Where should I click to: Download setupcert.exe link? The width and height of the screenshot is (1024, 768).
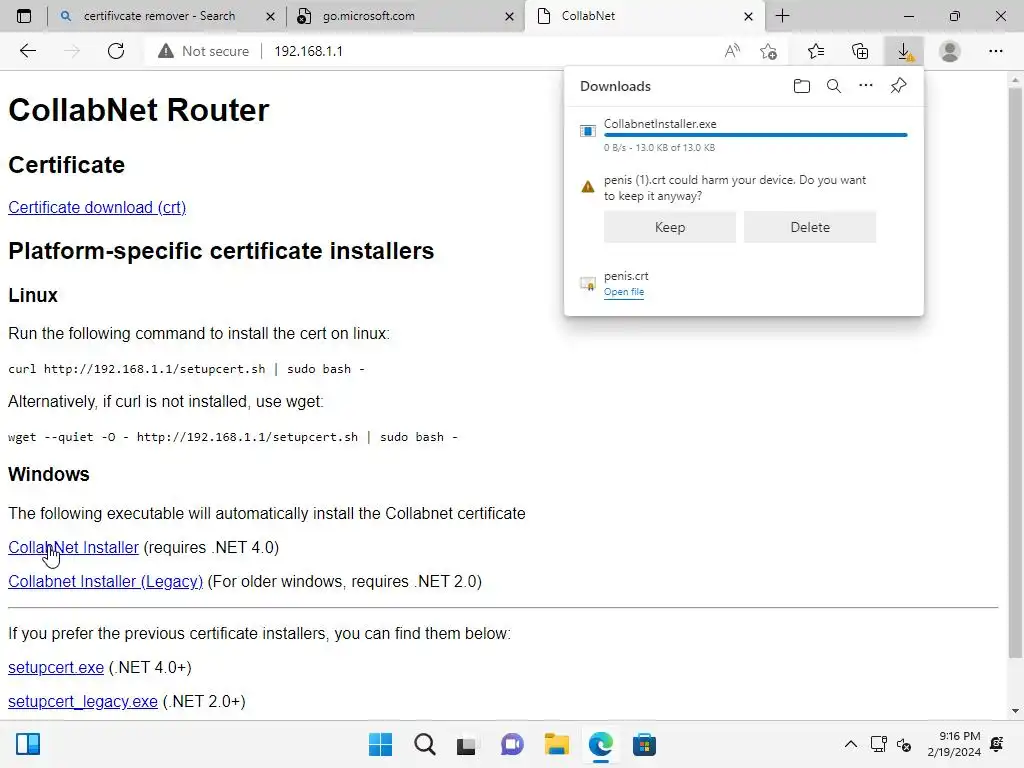tap(56, 667)
